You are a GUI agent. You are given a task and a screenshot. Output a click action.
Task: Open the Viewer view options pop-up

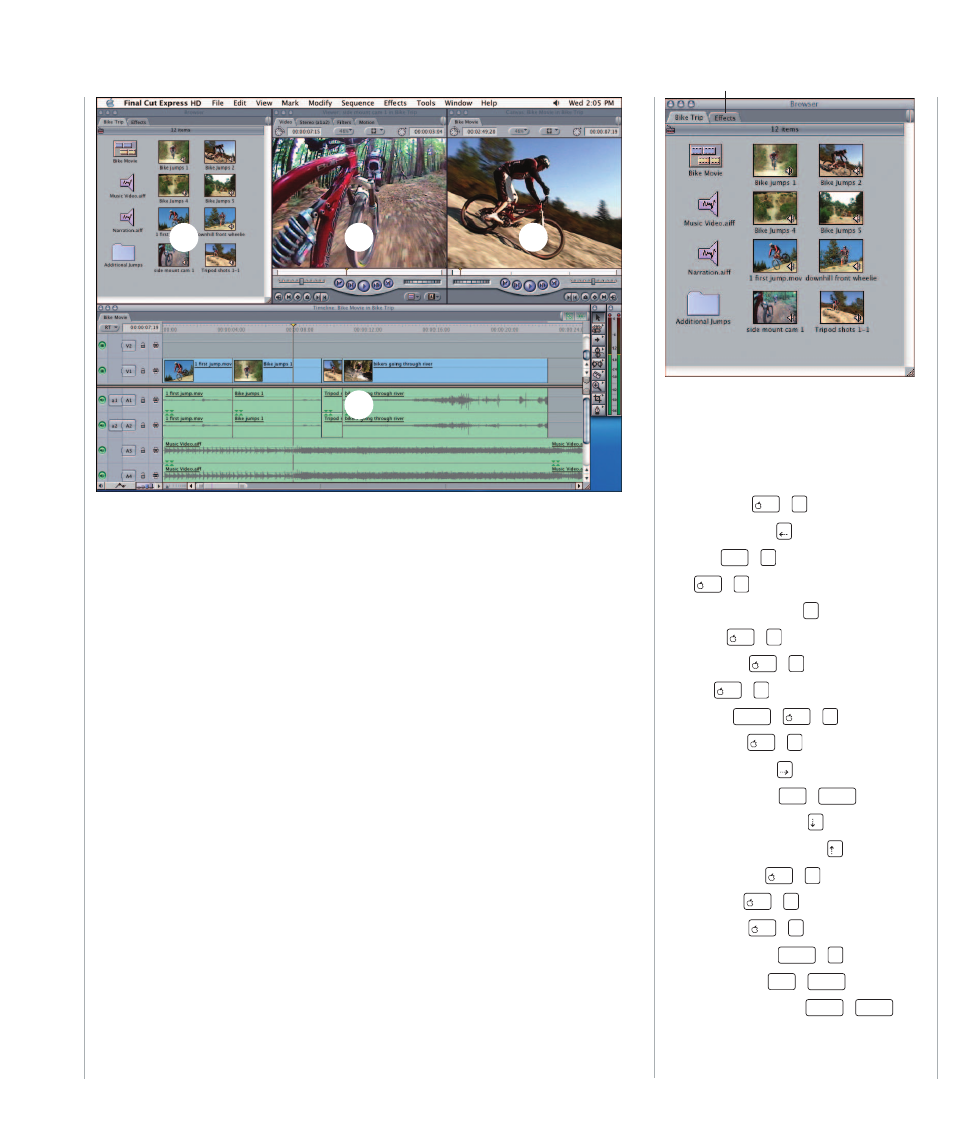(x=376, y=131)
